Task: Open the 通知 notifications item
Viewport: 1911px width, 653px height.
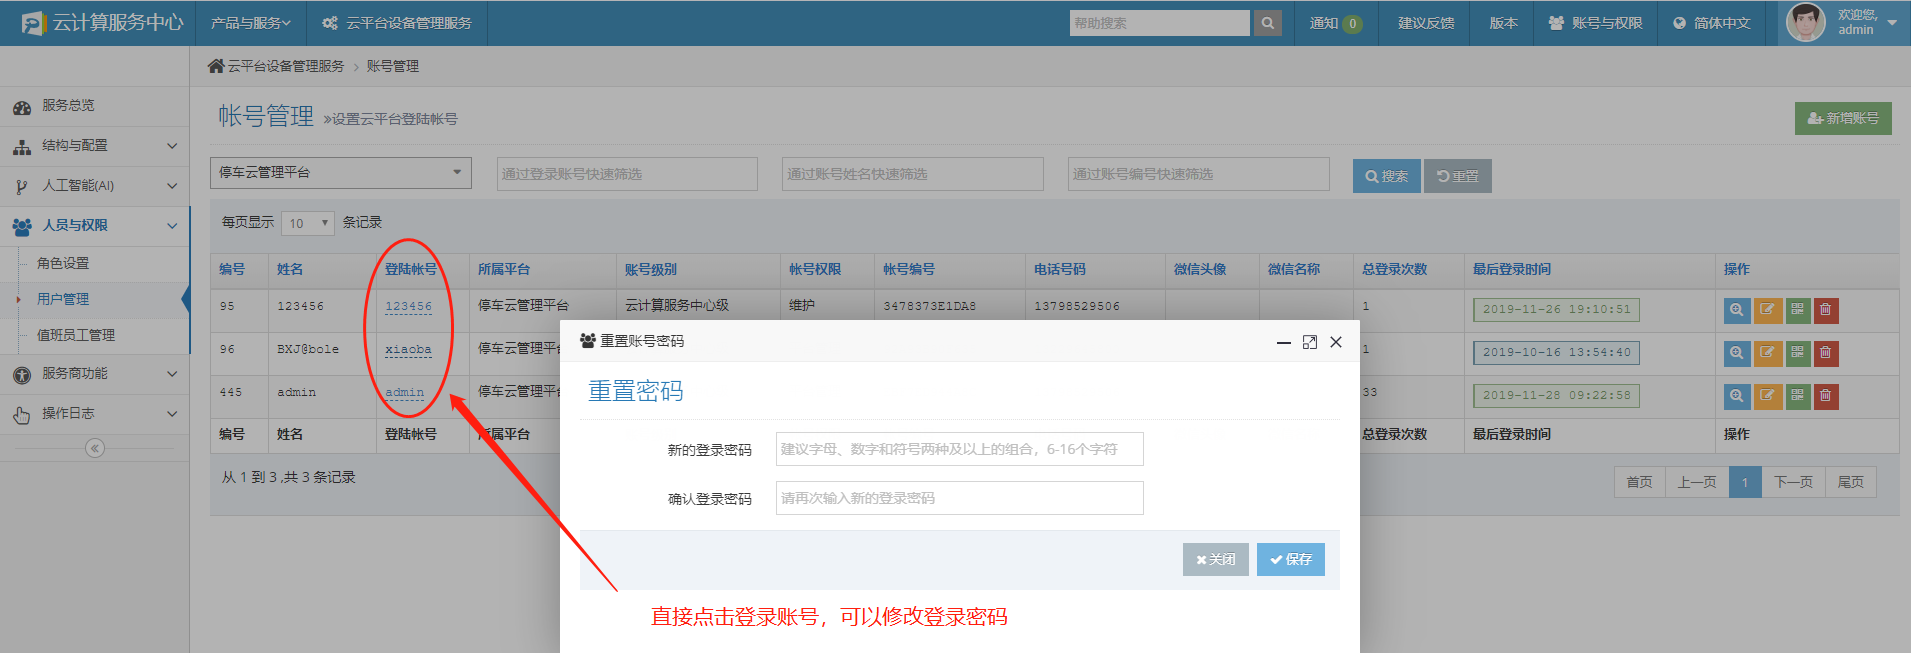Action: tap(1336, 23)
